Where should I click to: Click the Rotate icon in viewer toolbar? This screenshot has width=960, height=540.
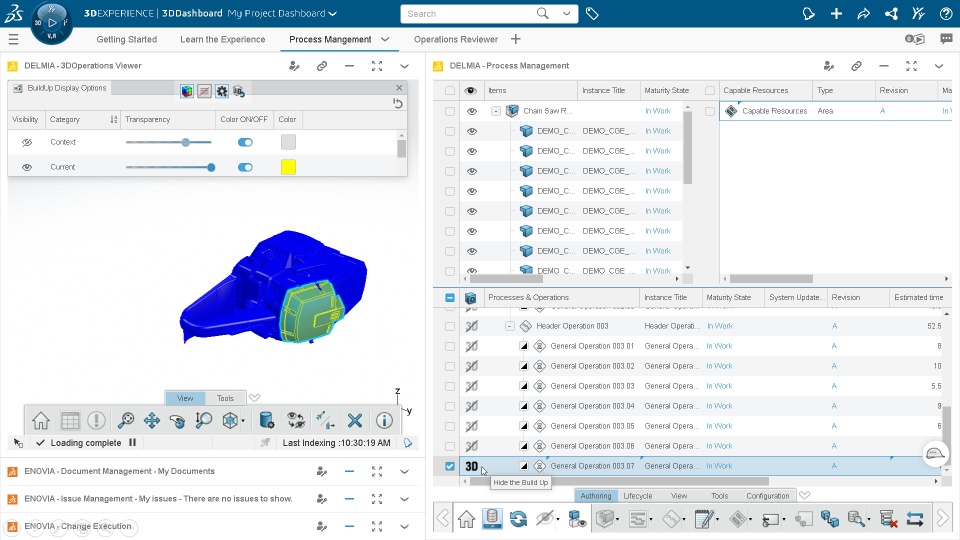178,421
